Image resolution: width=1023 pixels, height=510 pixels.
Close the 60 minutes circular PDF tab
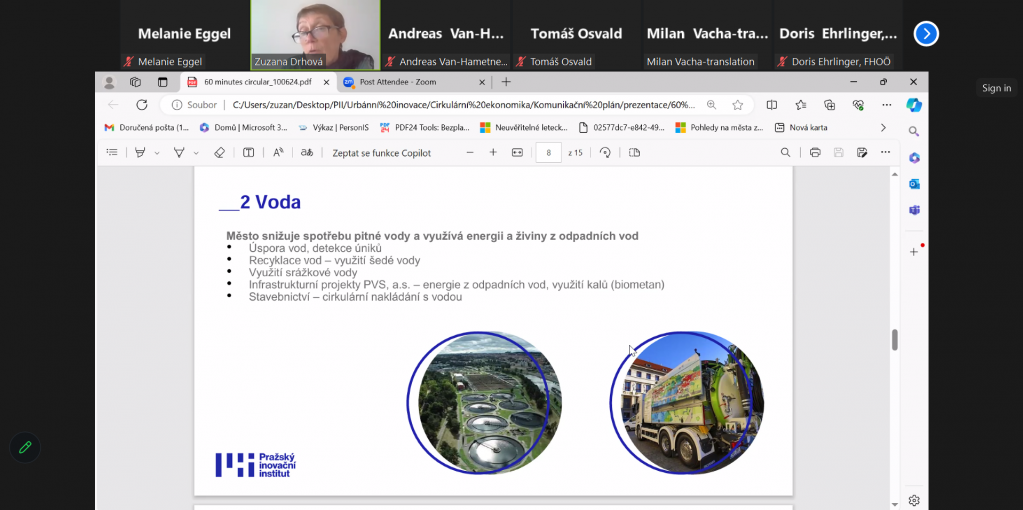click(x=326, y=82)
